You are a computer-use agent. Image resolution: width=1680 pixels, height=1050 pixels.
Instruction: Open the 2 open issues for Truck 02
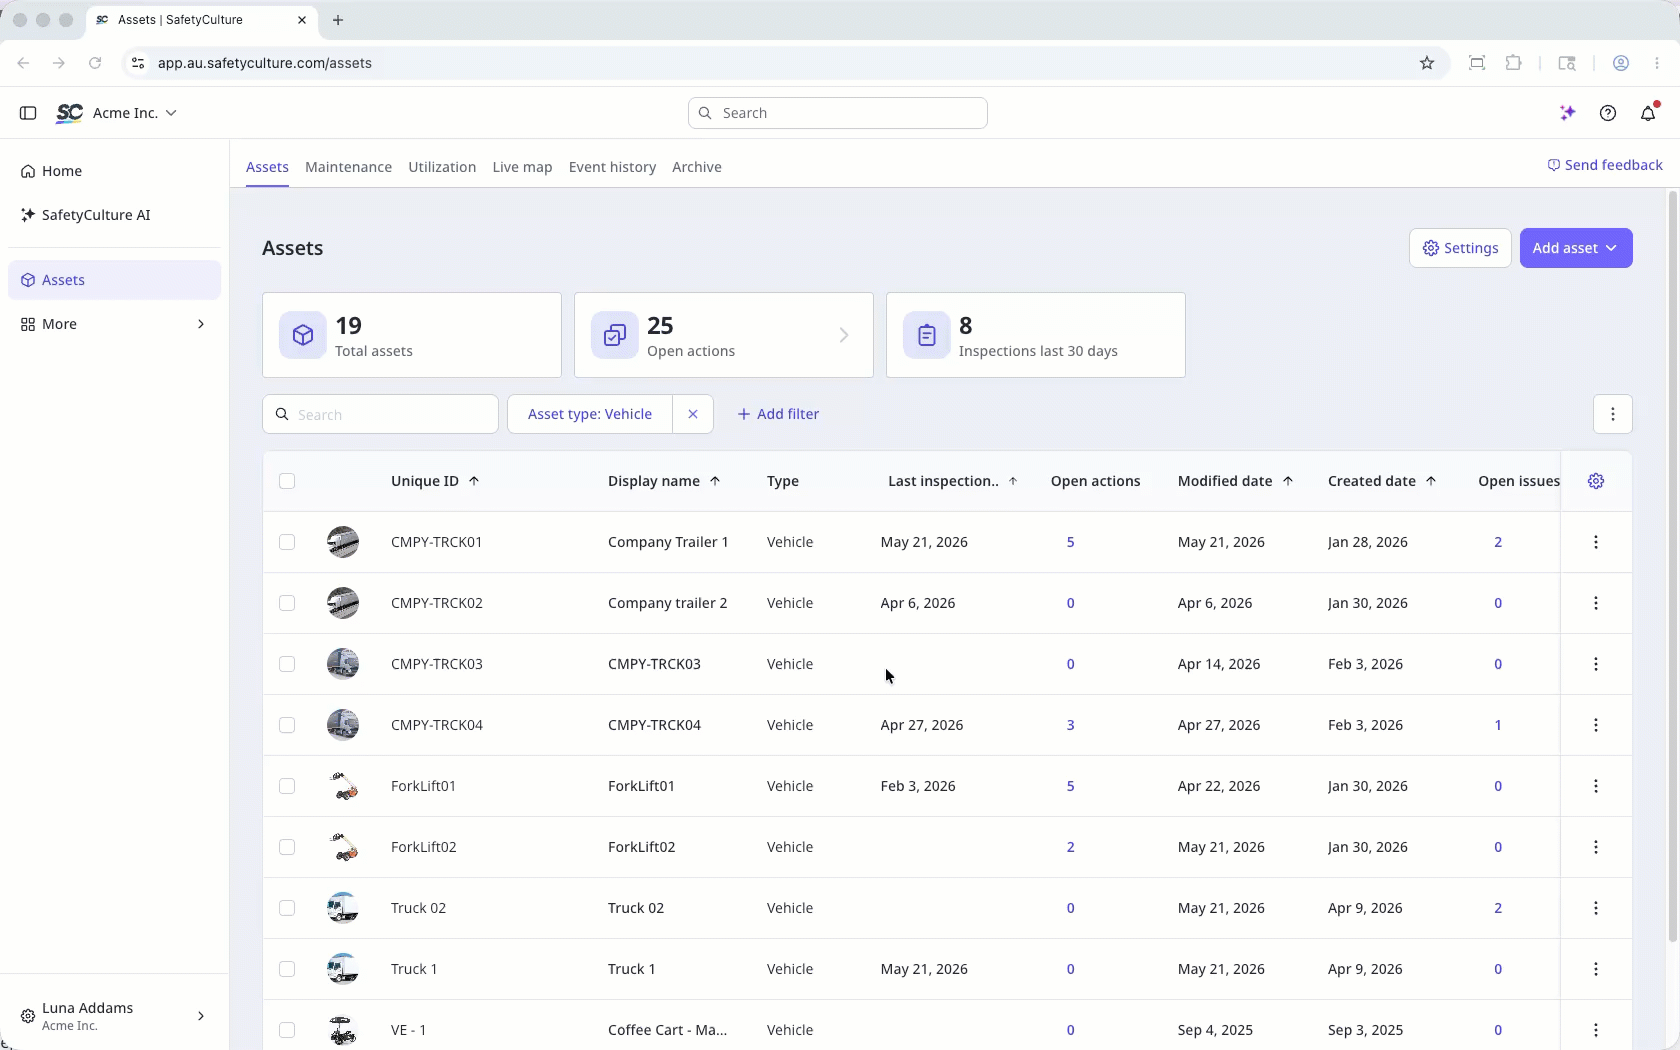(1498, 908)
